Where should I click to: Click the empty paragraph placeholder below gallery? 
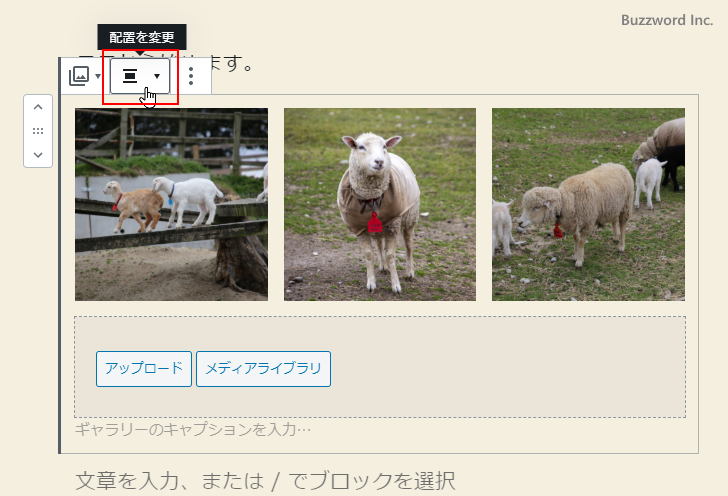[x=265, y=481]
